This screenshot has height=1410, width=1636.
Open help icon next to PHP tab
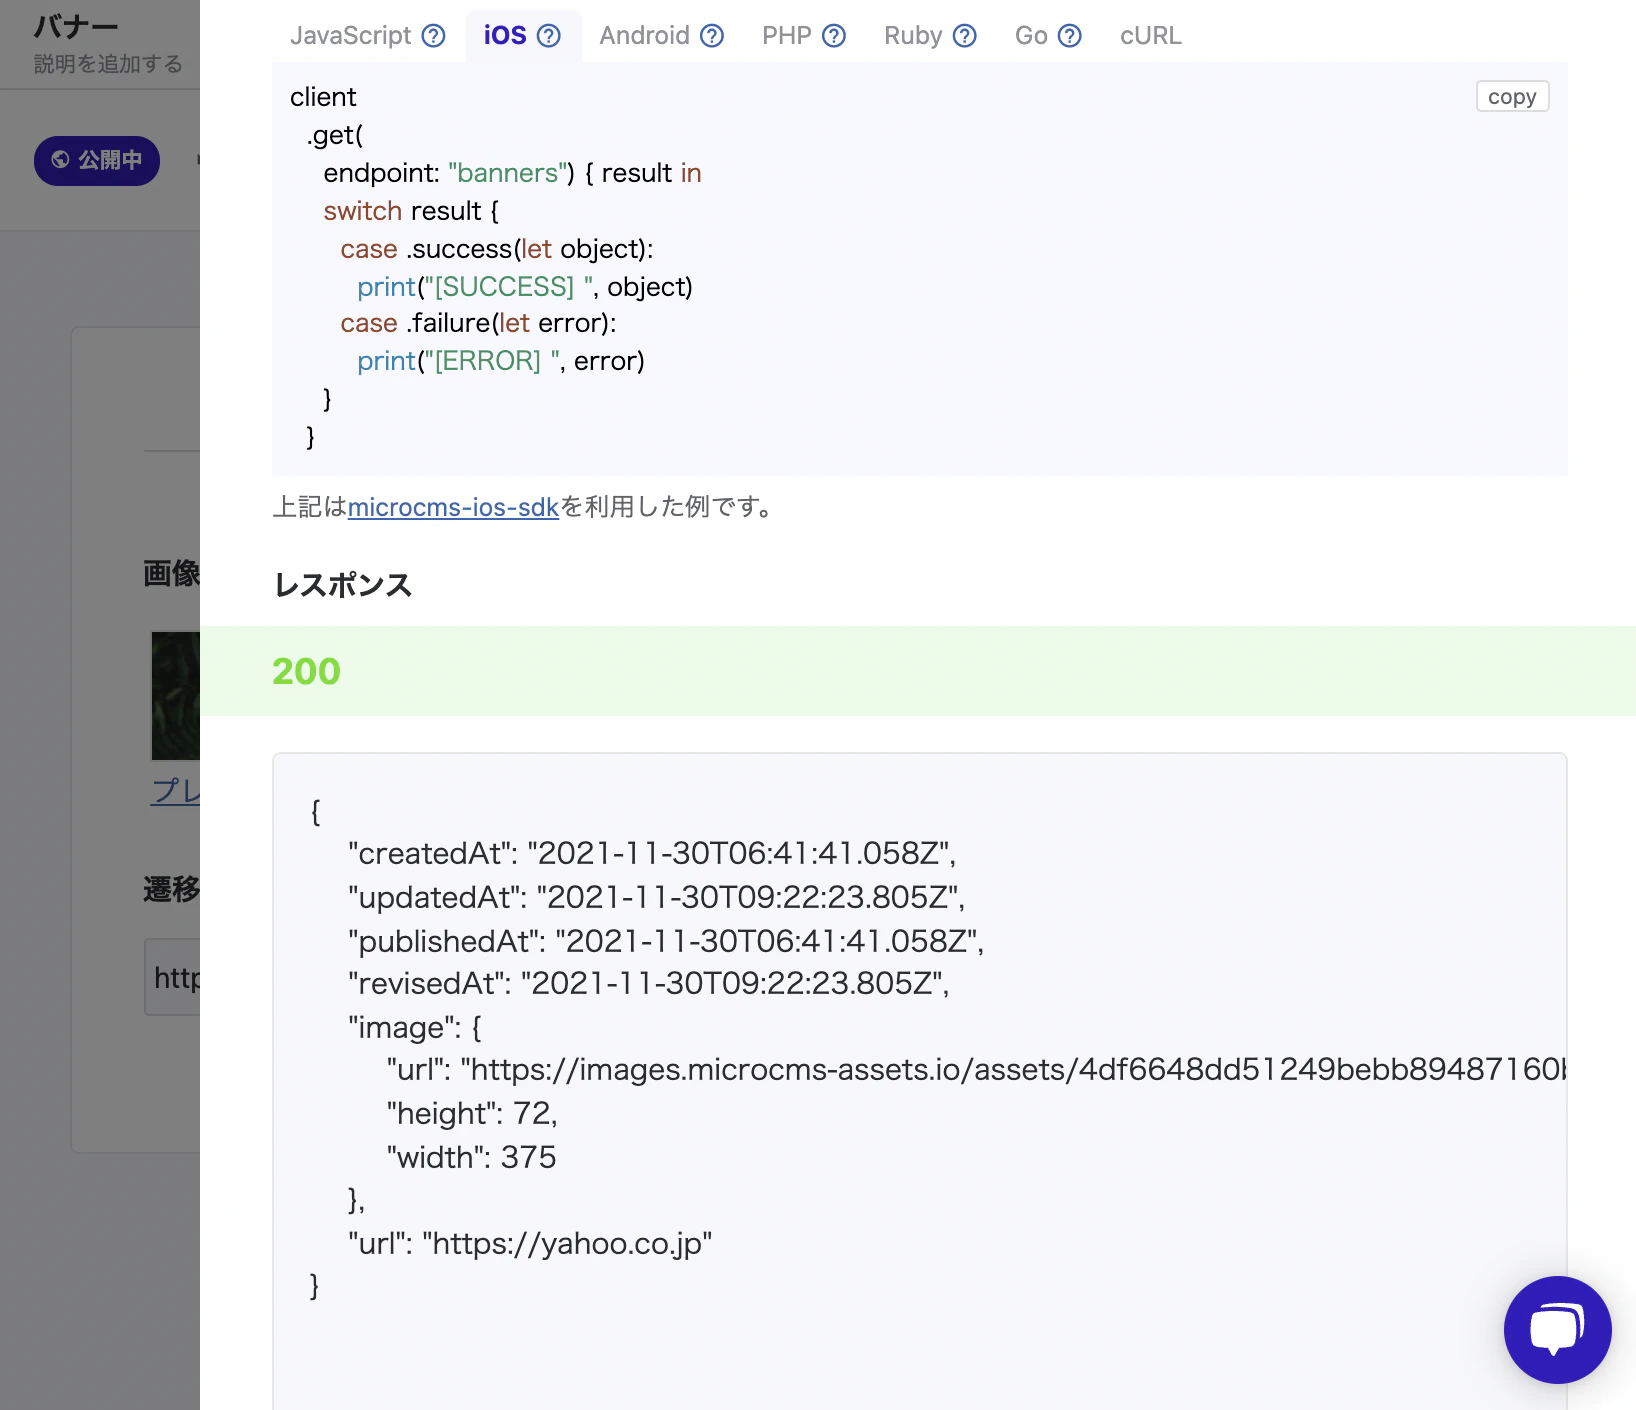coord(834,36)
